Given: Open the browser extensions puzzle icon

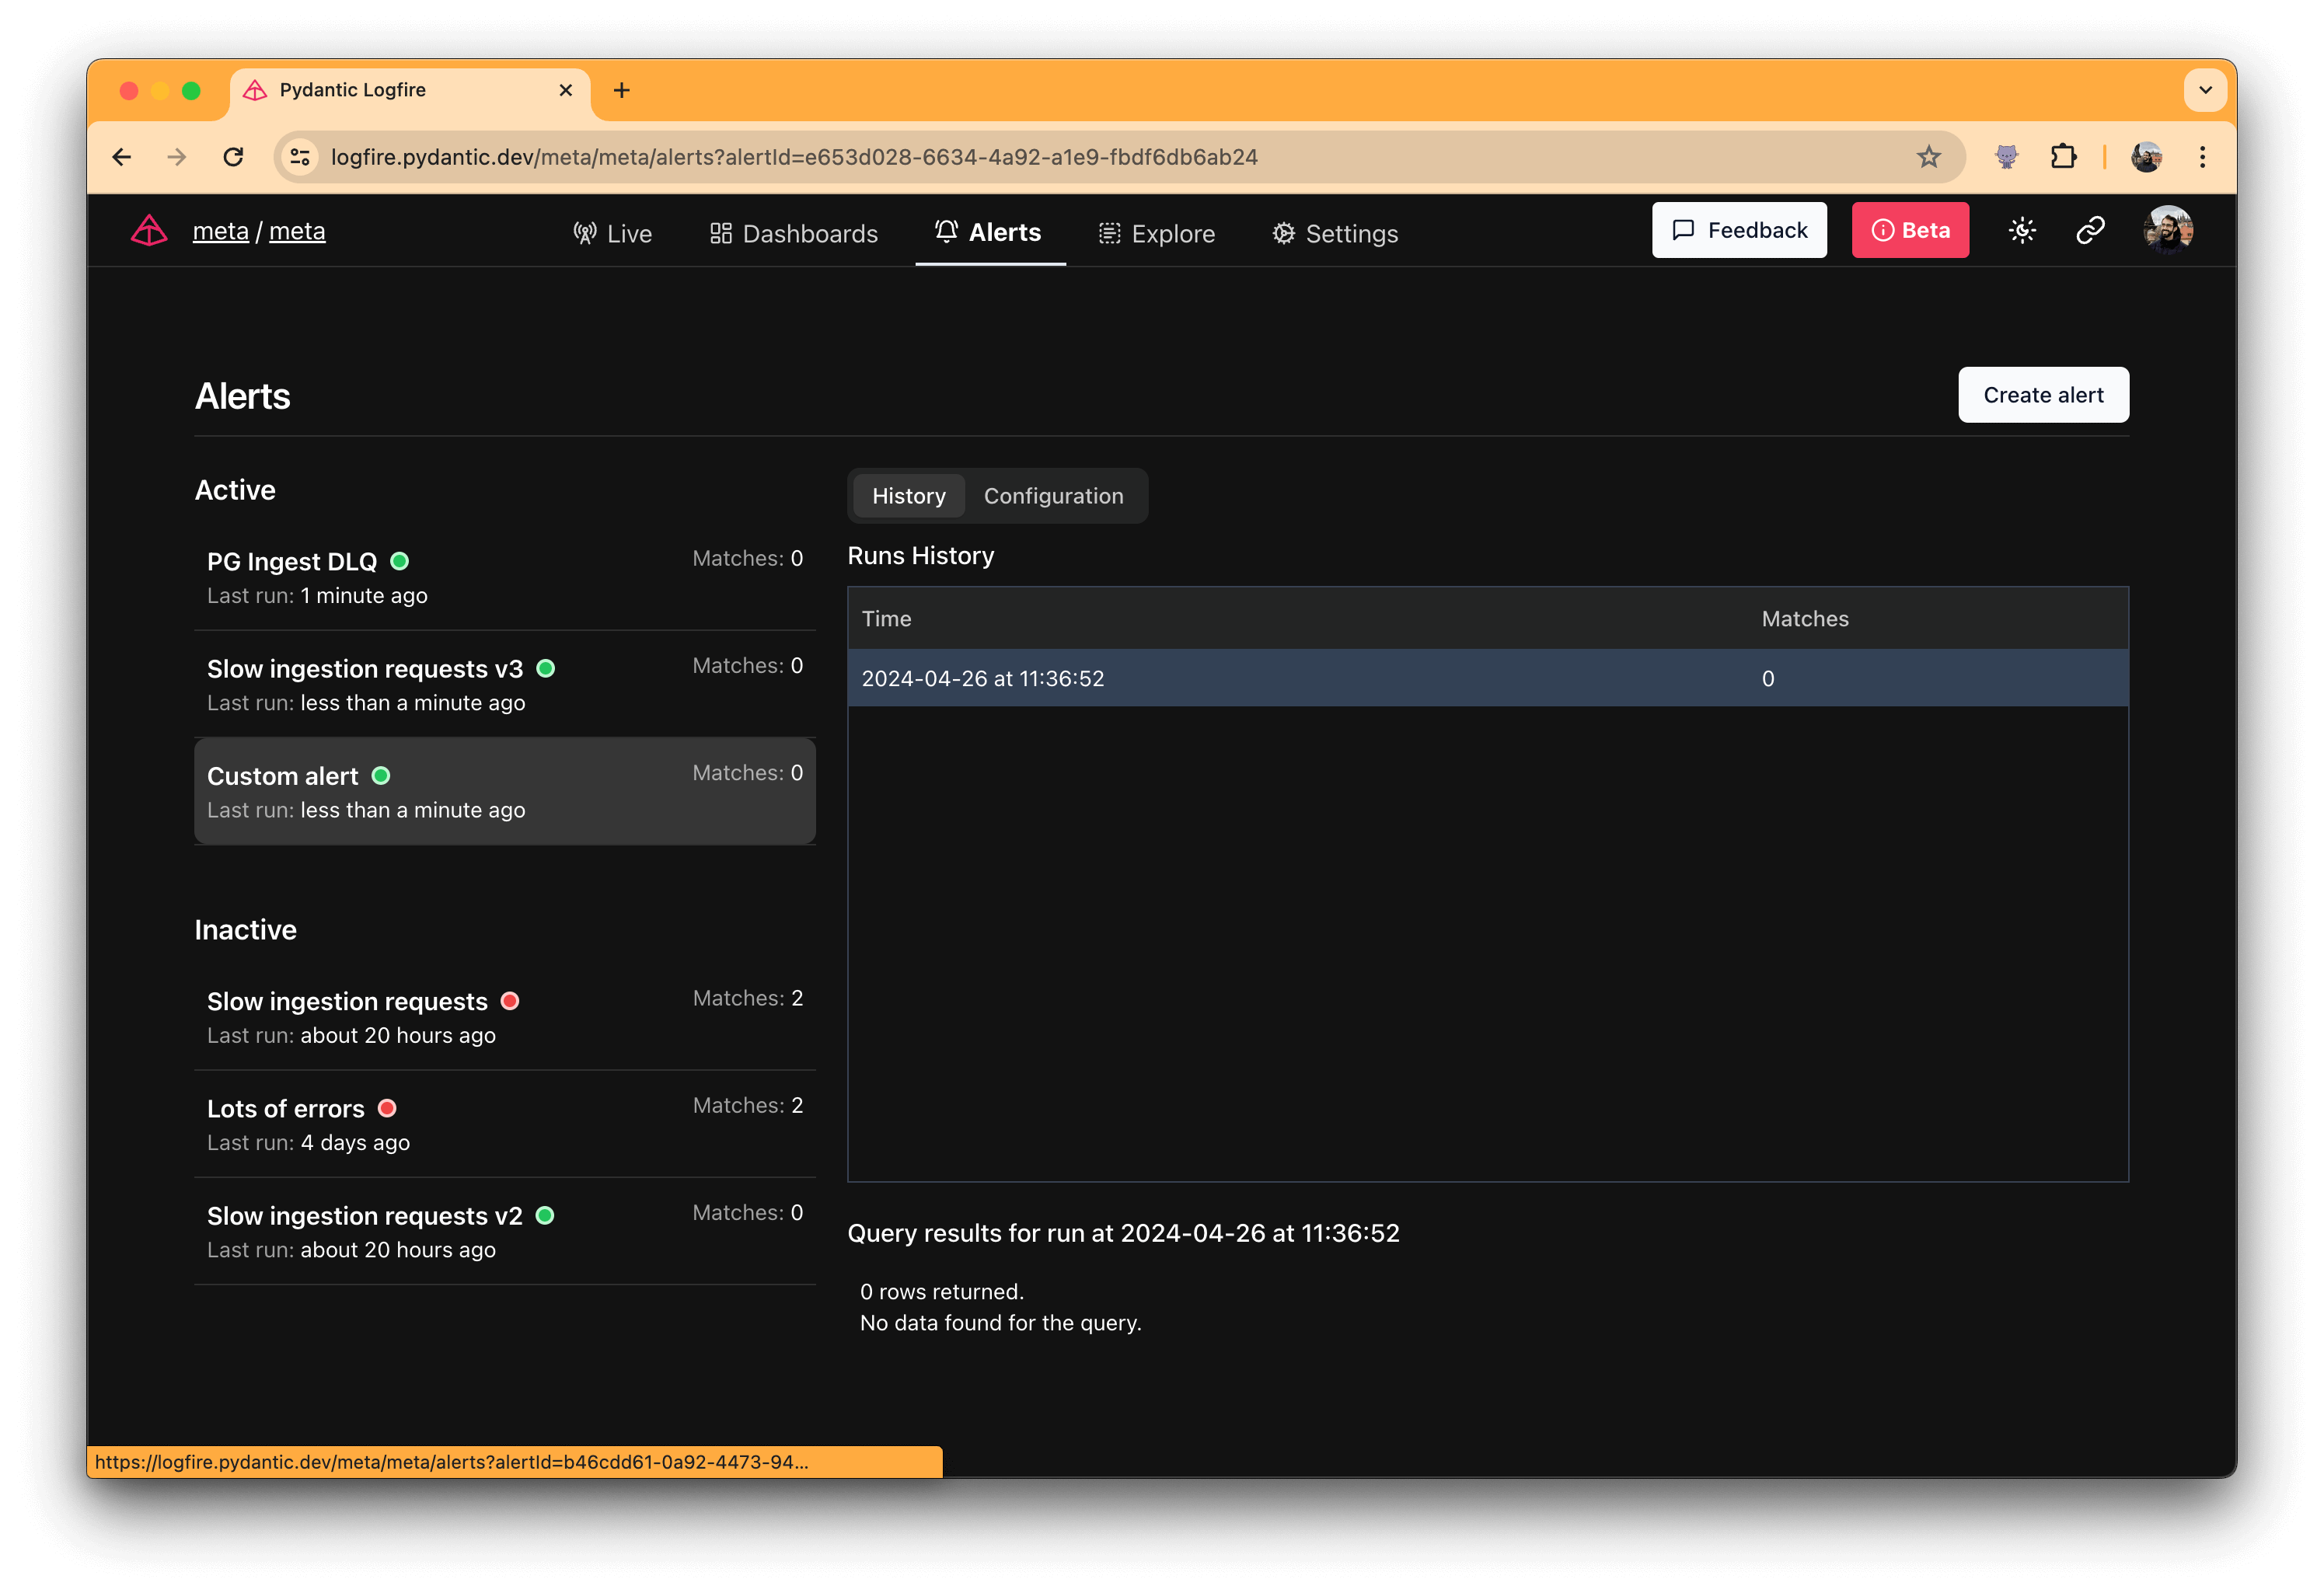Looking at the screenshot, I should coord(2063,157).
